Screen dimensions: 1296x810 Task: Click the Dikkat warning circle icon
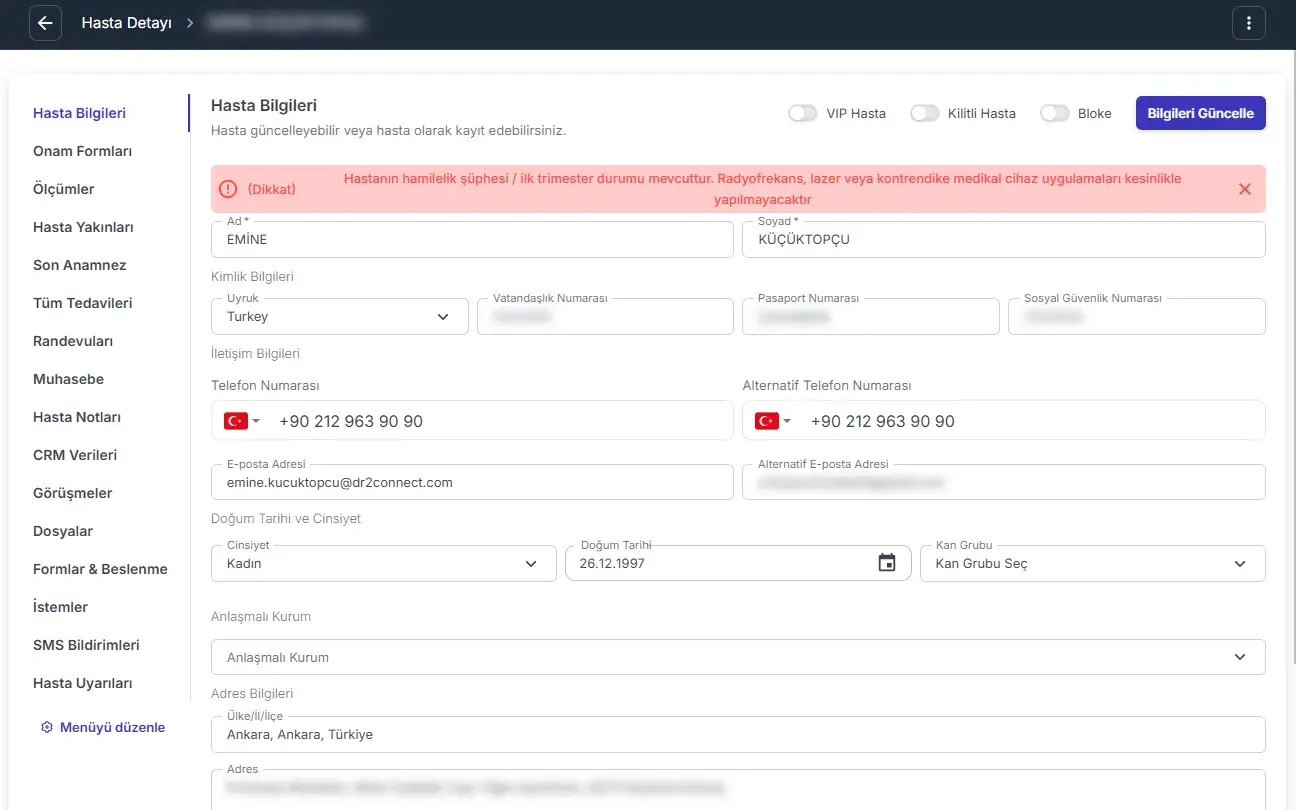click(x=228, y=189)
